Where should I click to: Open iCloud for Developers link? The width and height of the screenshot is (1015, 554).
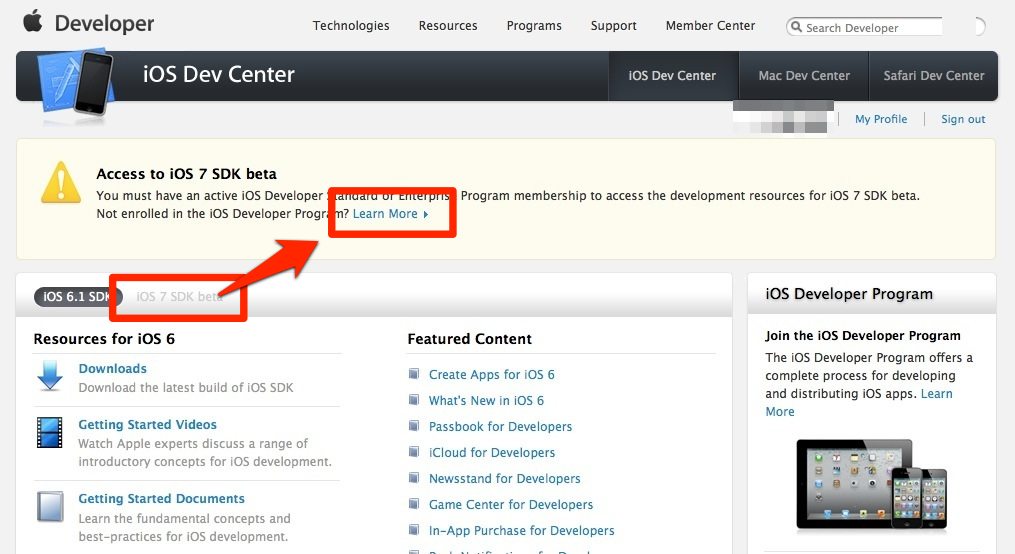492,452
